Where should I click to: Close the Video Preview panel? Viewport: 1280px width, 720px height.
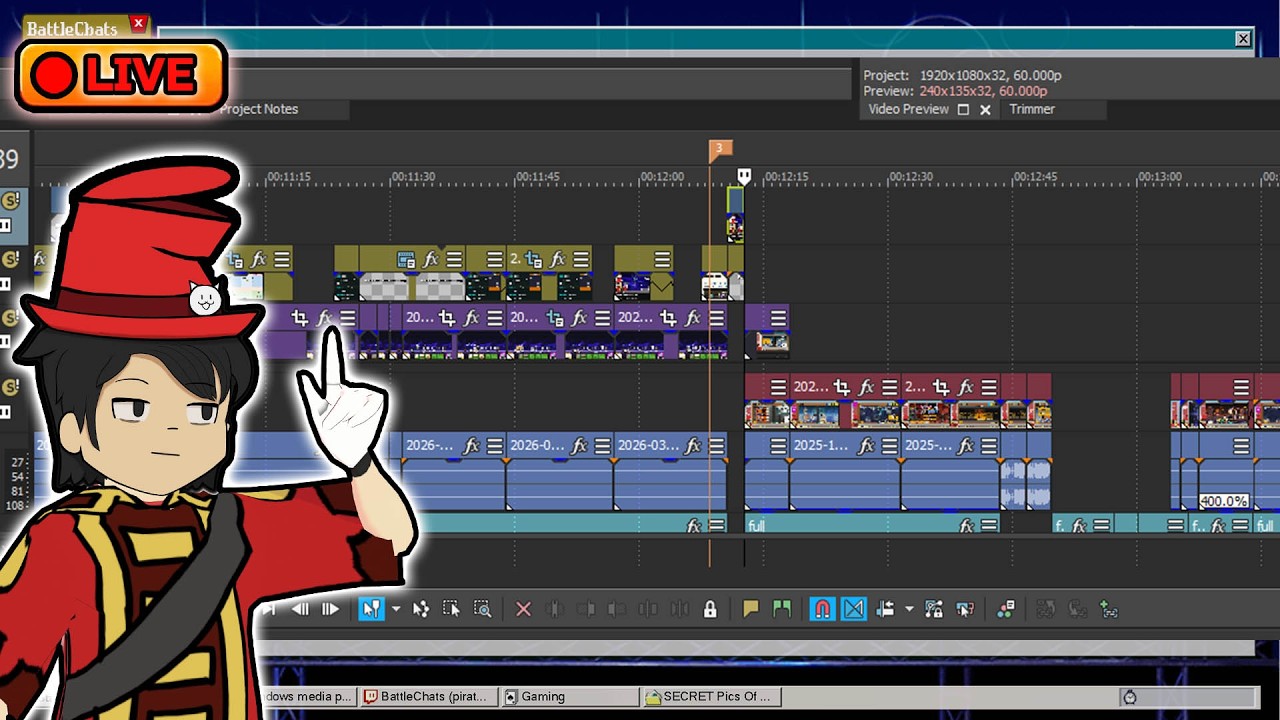(x=985, y=110)
